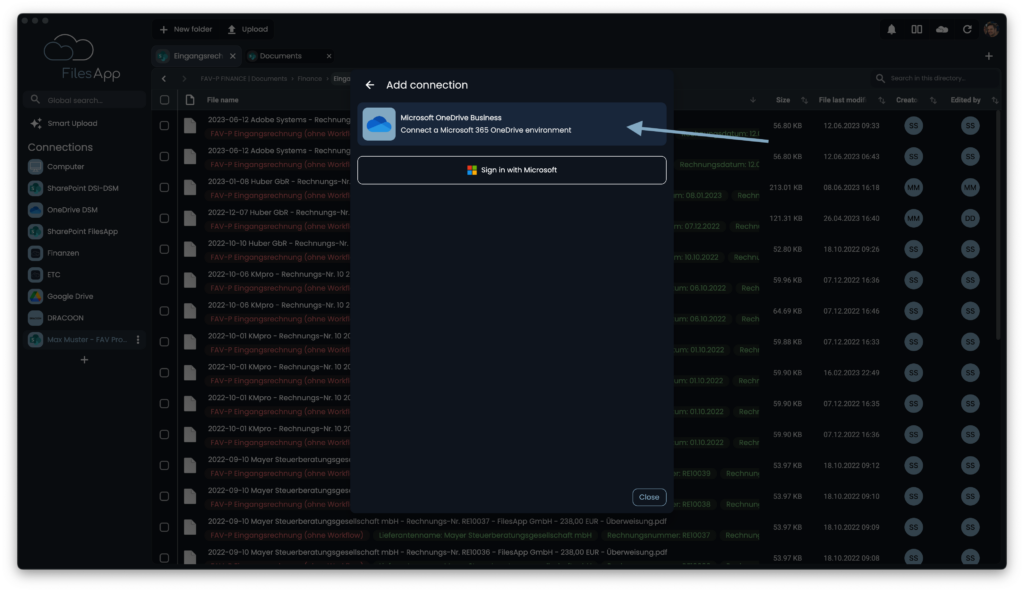The height and width of the screenshot is (591, 1024).
Task: Click the Finance breadcrumb
Action: pyautogui.click(x=310, y=78)
